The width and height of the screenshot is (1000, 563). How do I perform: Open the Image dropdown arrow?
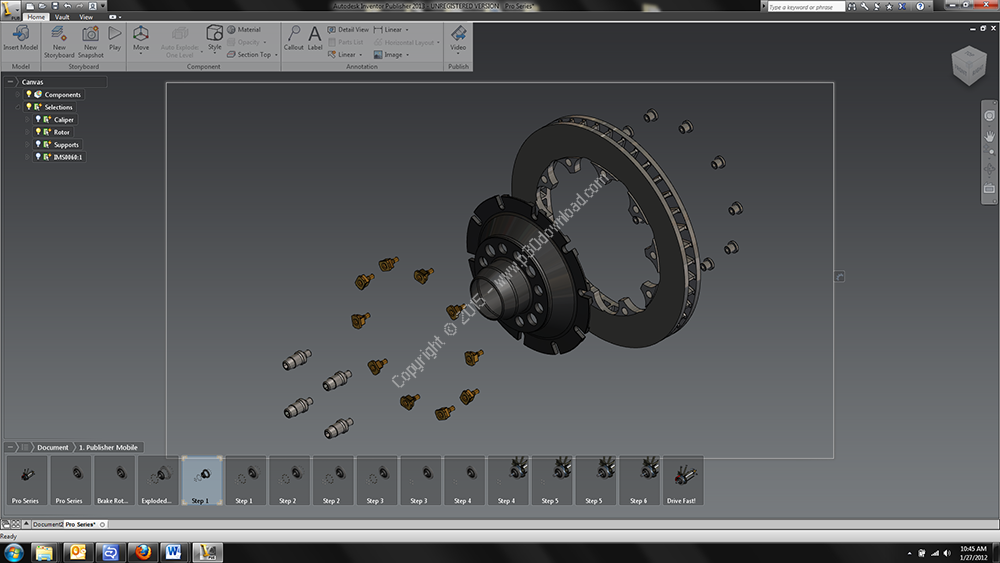coord(408,55)
